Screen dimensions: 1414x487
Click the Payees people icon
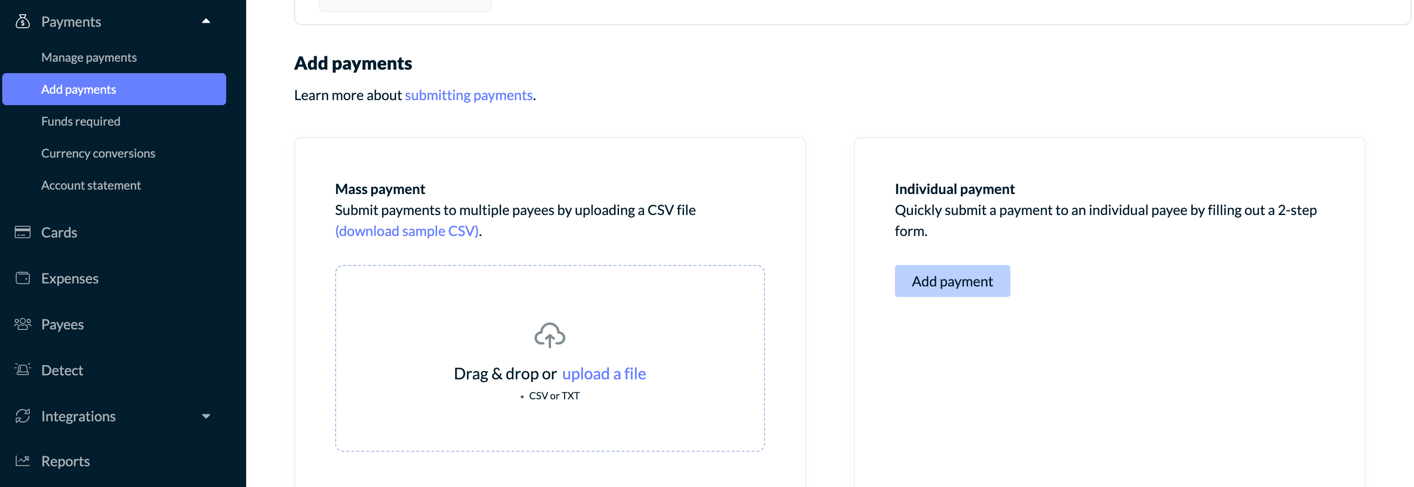click(22, 324)
